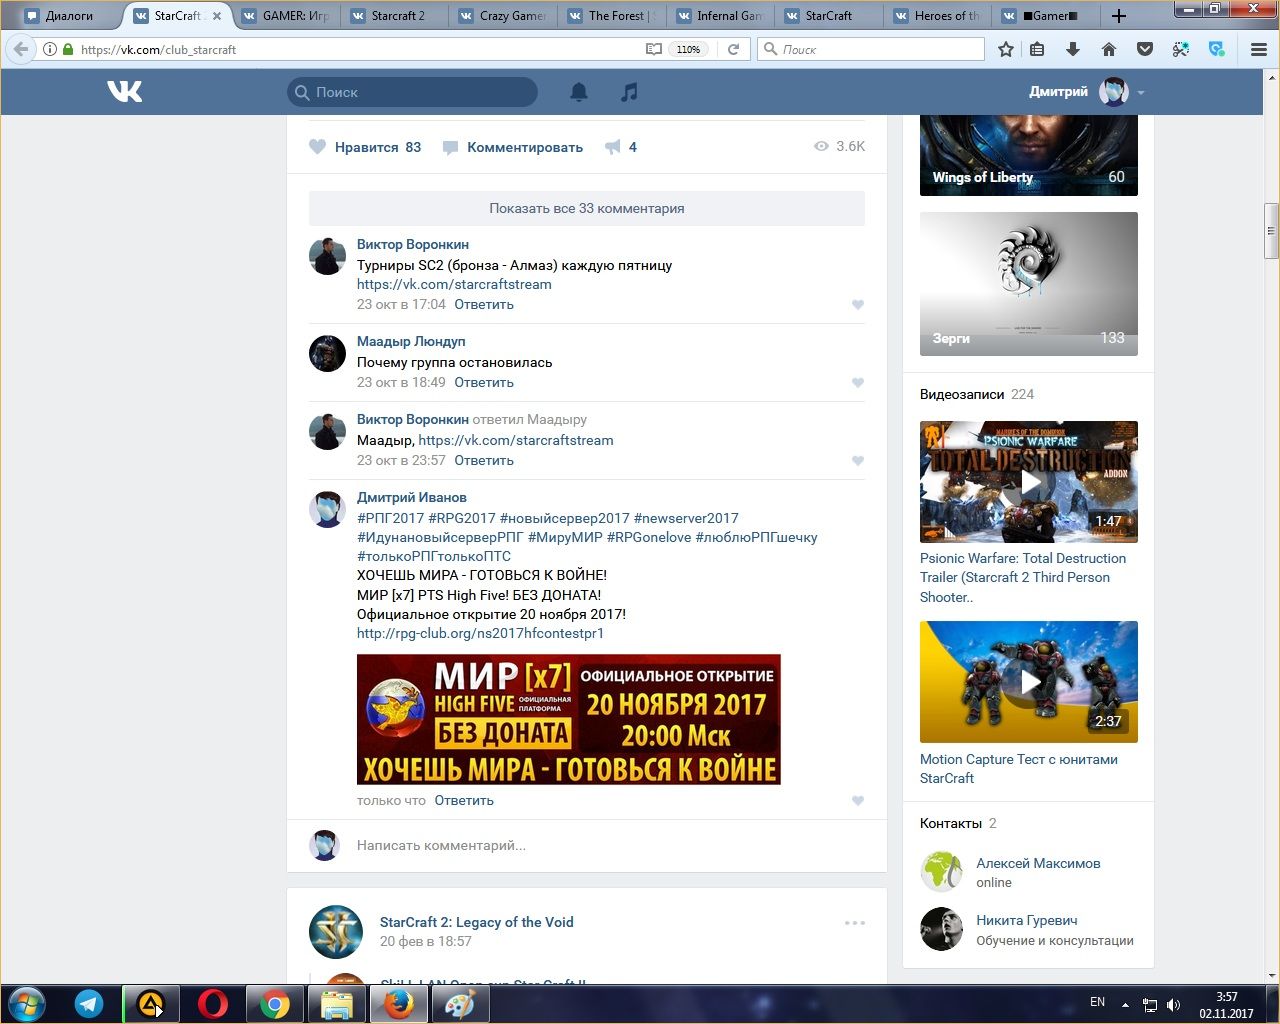Show site information via the info icon
Screen dimensions: 1280x1024
[x=49, y=49]
